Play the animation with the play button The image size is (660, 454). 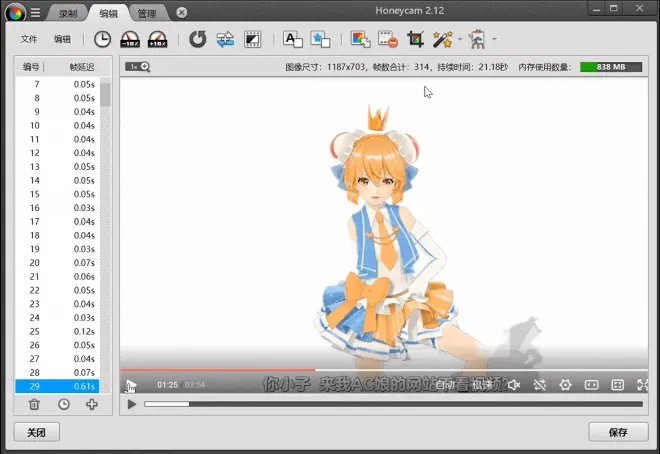[132, 404]
